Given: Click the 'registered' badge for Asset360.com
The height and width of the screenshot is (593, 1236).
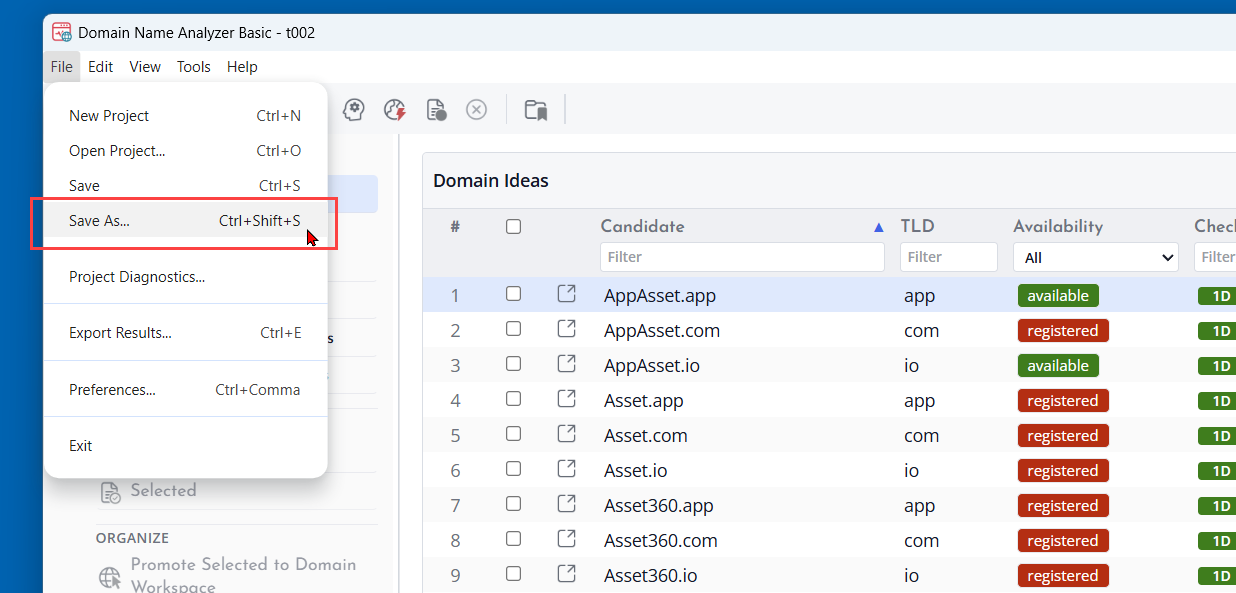Looking at the screenshot, I should (1063, 540).
